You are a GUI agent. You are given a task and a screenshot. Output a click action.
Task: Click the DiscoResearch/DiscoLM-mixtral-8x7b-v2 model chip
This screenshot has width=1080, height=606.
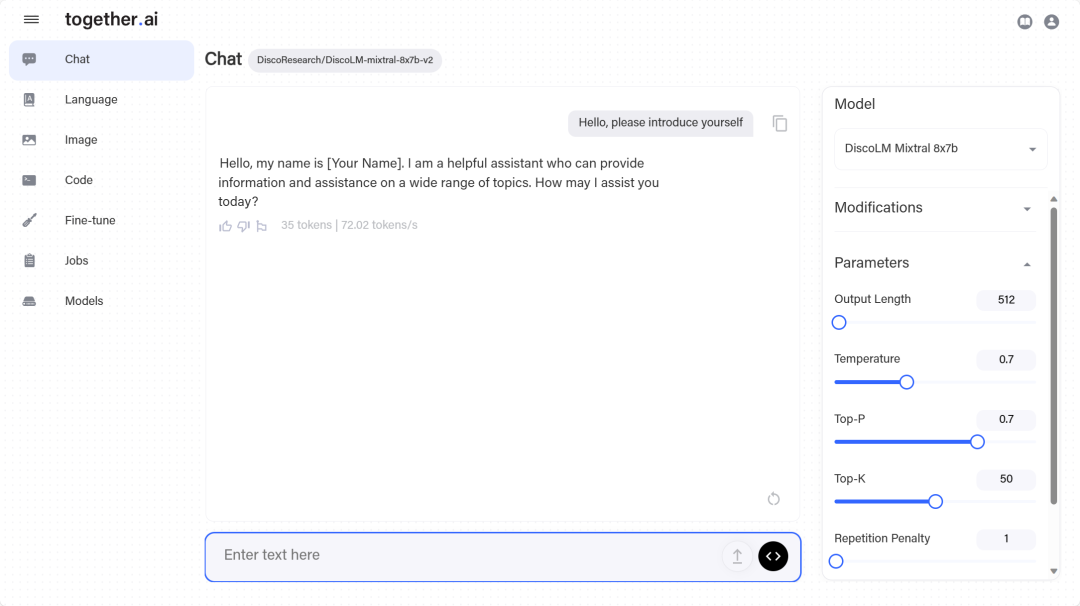pyautogui.click(x=345, y=60)
